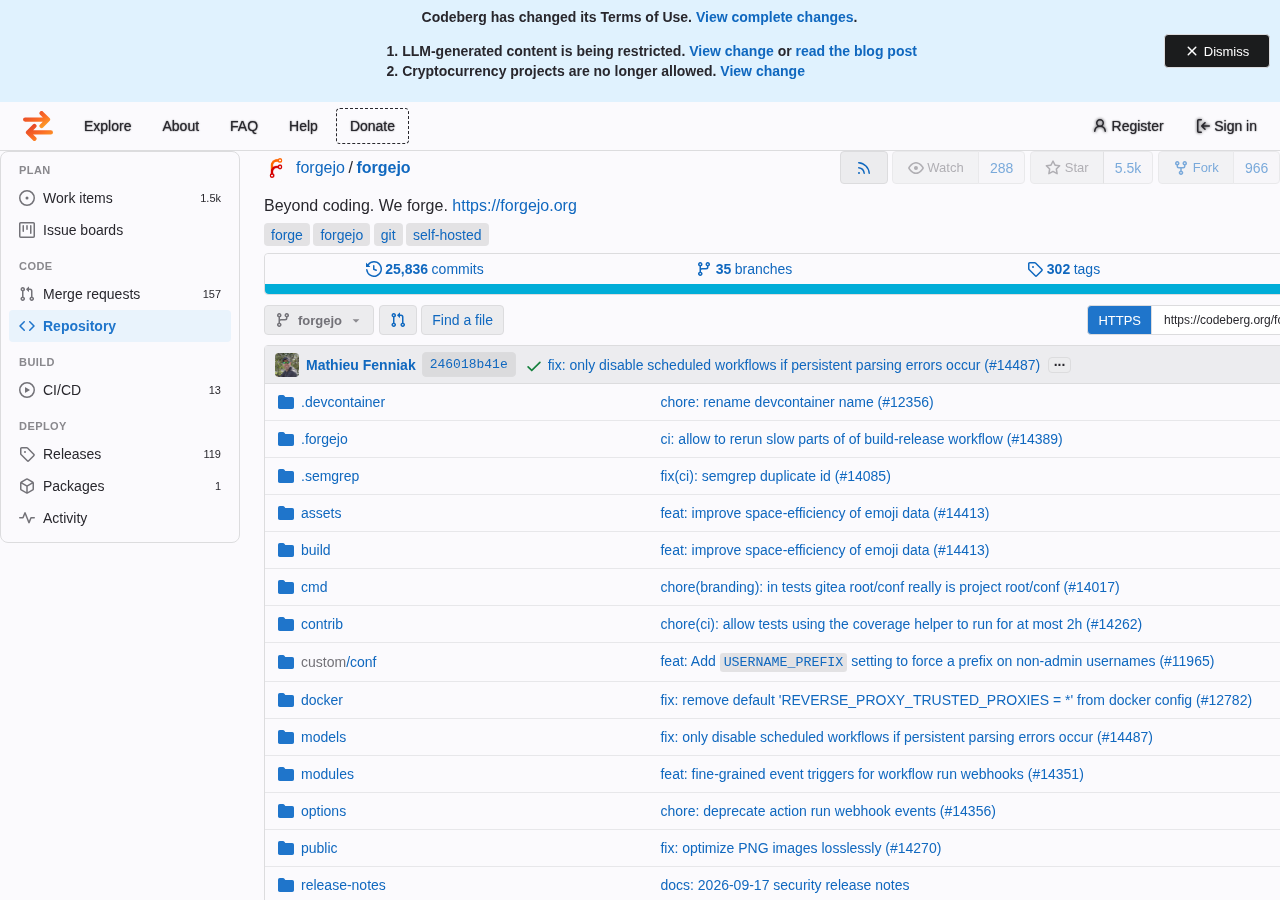Open the Help nav item
The image size is (1280, 900).
303,126
